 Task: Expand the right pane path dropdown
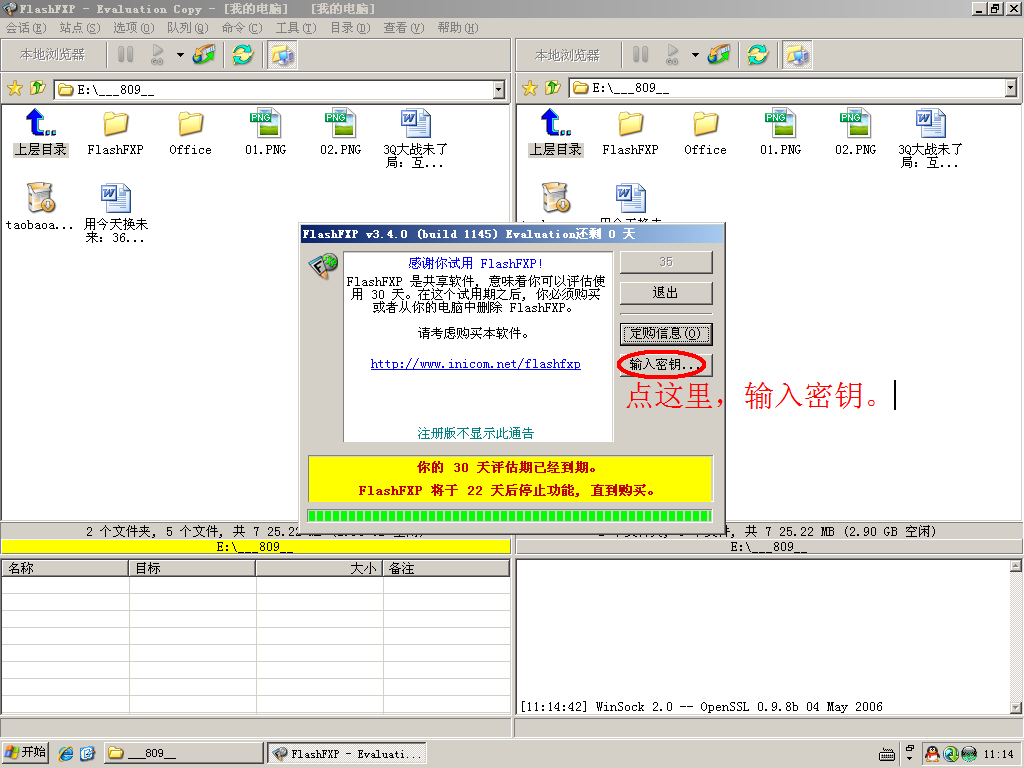pos(1010,89)
